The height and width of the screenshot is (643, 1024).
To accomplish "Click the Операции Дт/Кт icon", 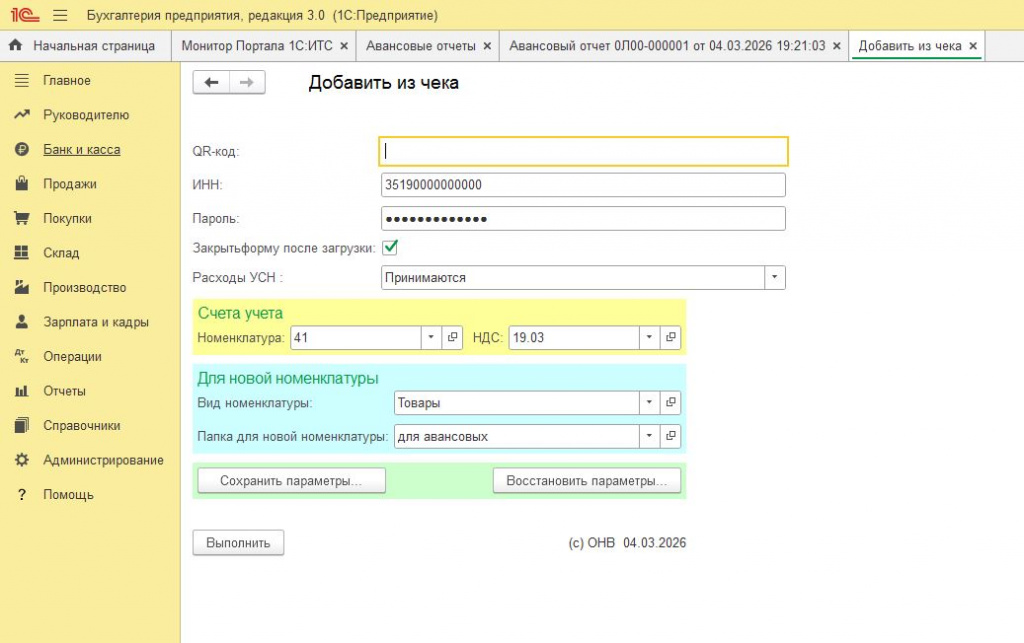I will [22, 356].
